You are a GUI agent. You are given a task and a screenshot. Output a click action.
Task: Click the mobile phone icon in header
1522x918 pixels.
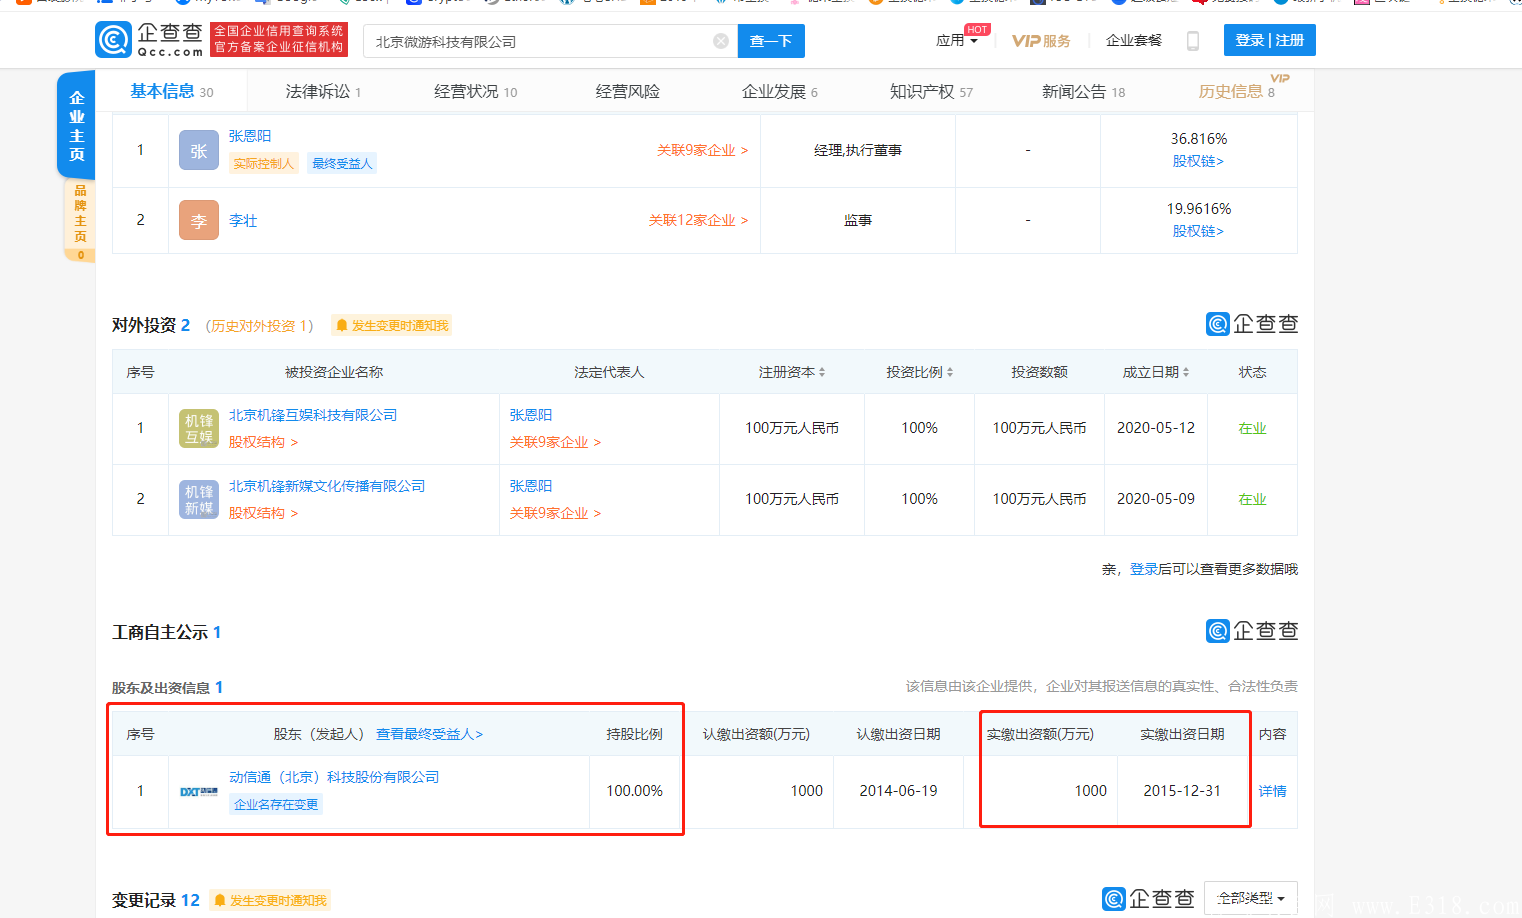1192,41
